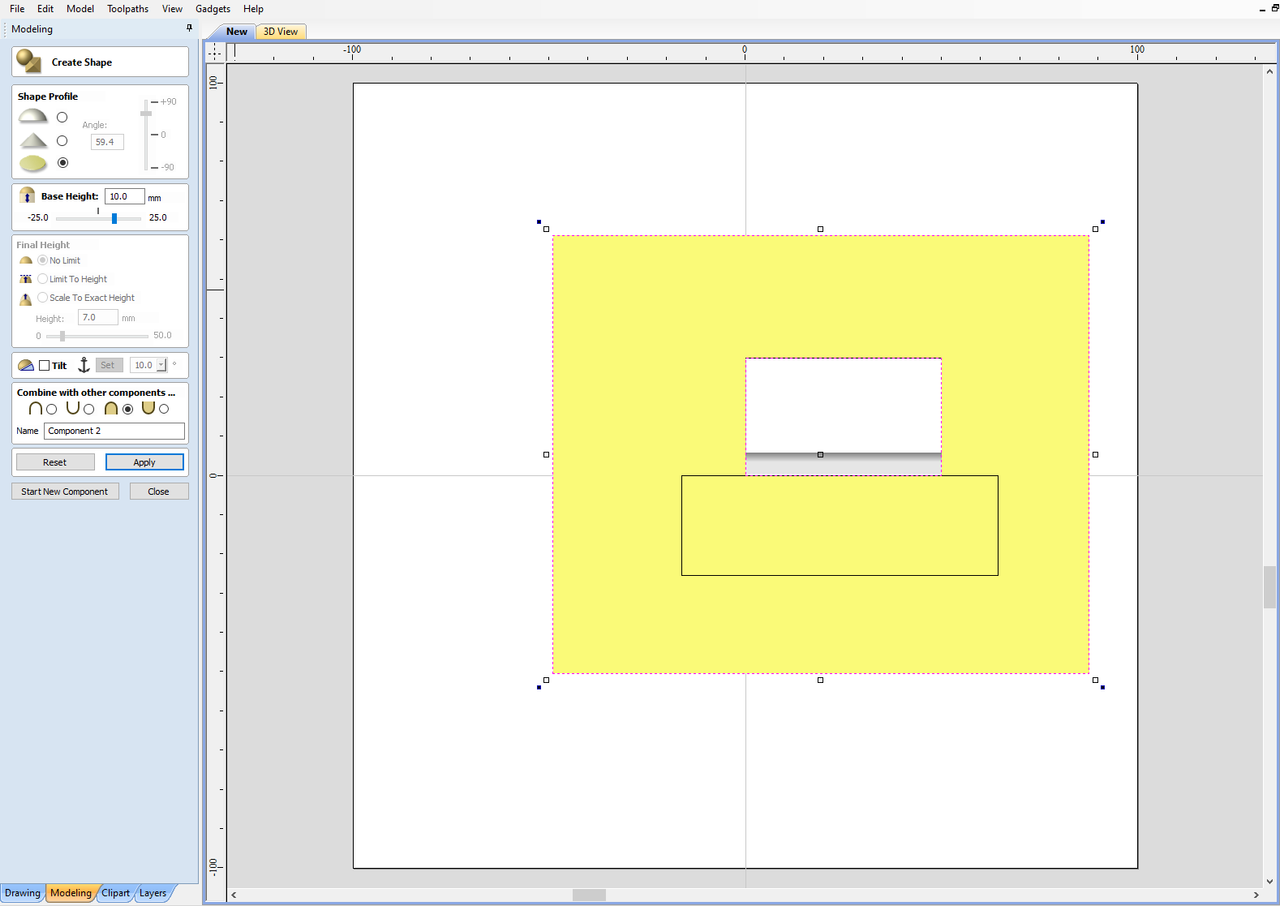
Task: Open the View menu
Action: click(172, 8)
